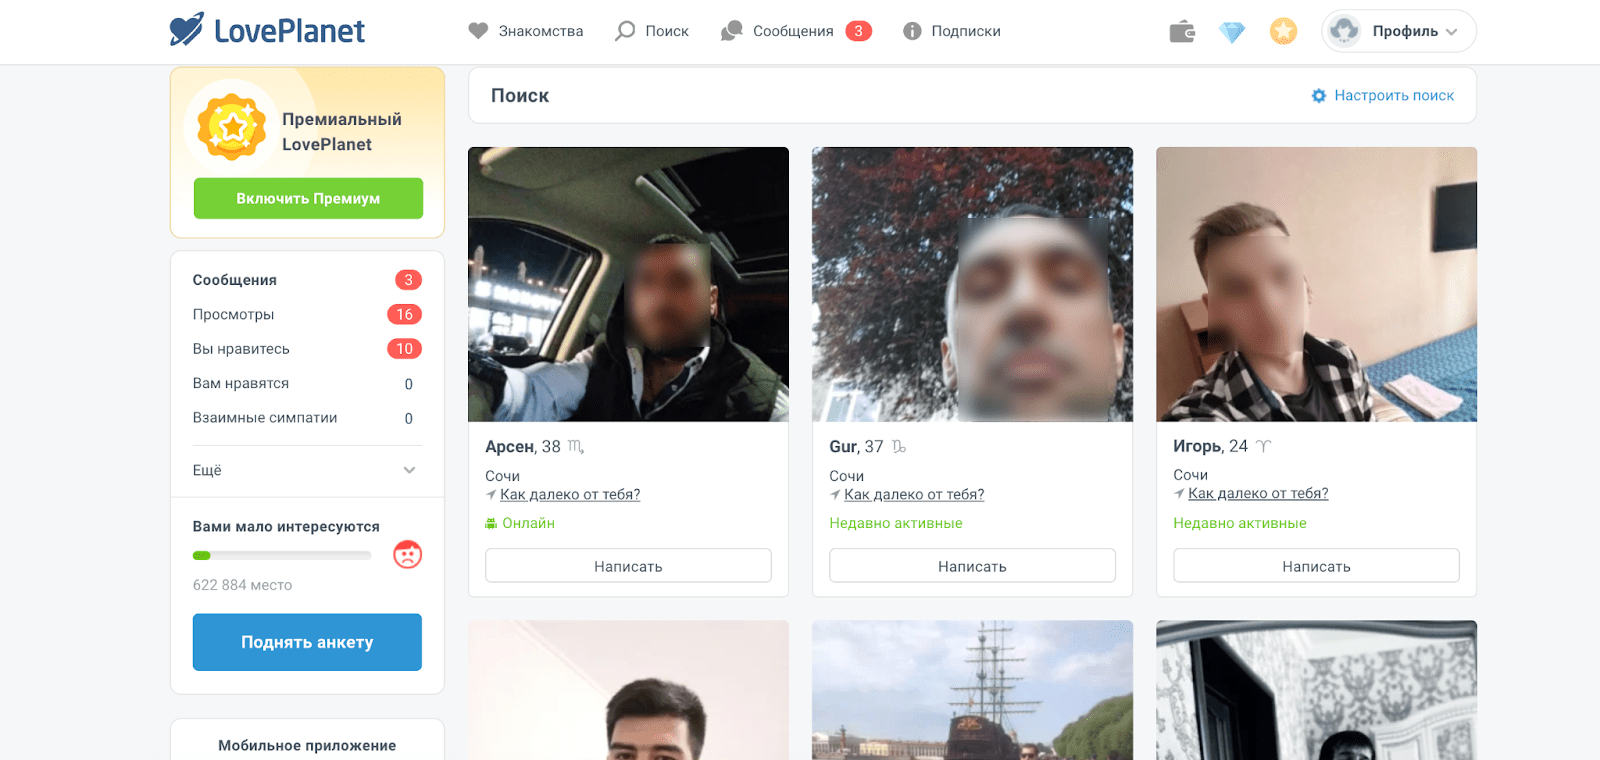This screenshot has height=760, width=1600.
Task: Open Настроить поиск link
Action: point(1394,96)
